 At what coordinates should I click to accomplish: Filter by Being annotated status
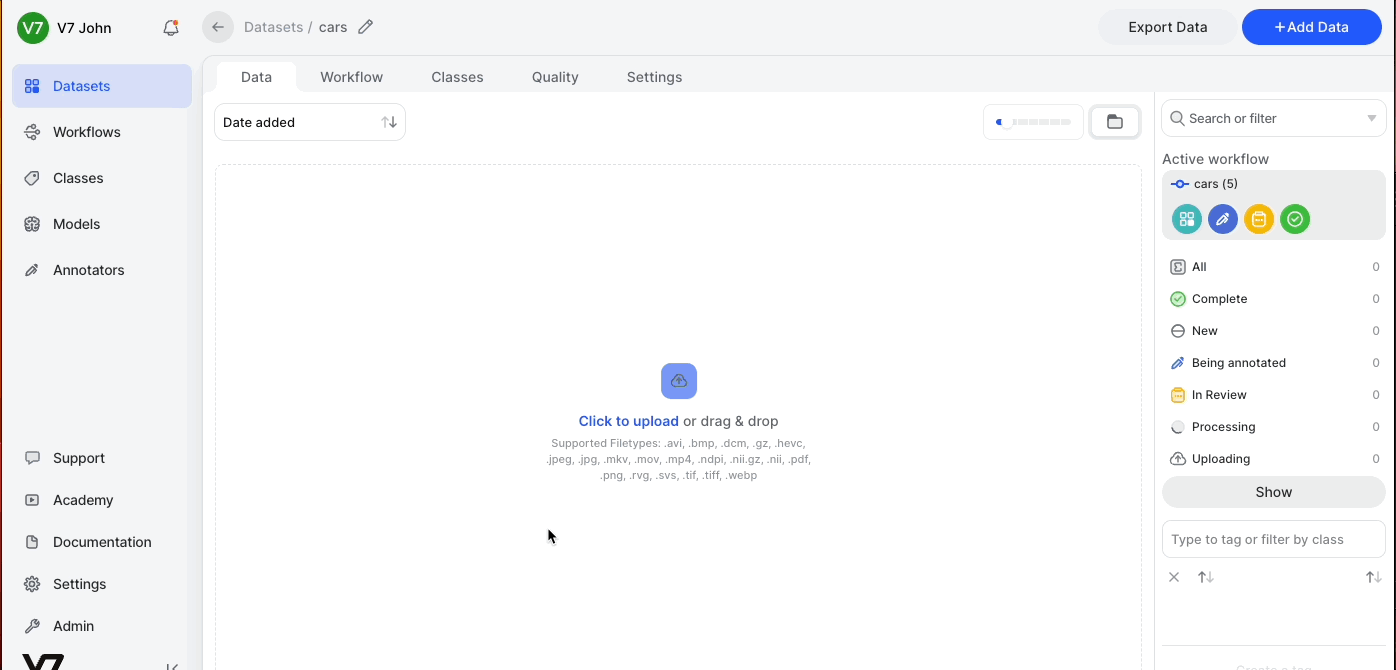pyautogui.click(x=1274, y=363)
